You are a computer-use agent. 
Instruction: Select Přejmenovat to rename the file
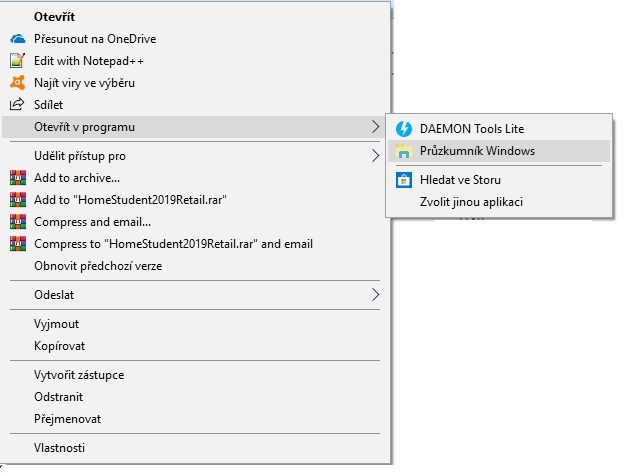[195, 419]
